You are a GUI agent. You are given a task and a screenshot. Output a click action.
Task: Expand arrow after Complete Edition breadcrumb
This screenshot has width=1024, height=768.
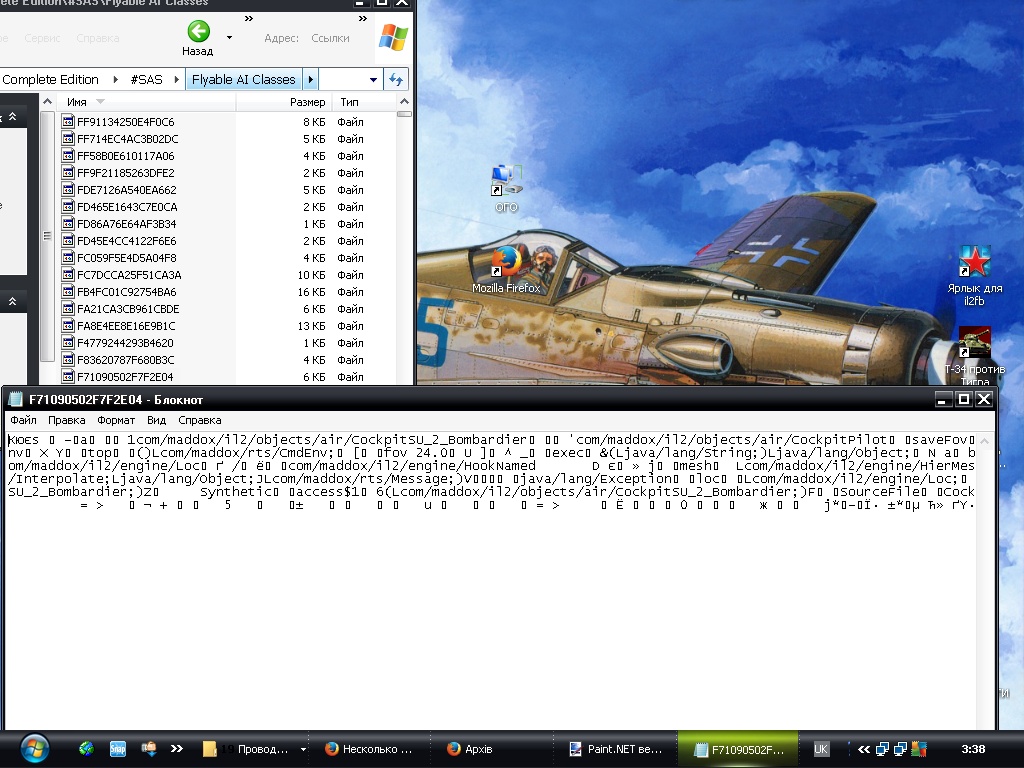116,79
